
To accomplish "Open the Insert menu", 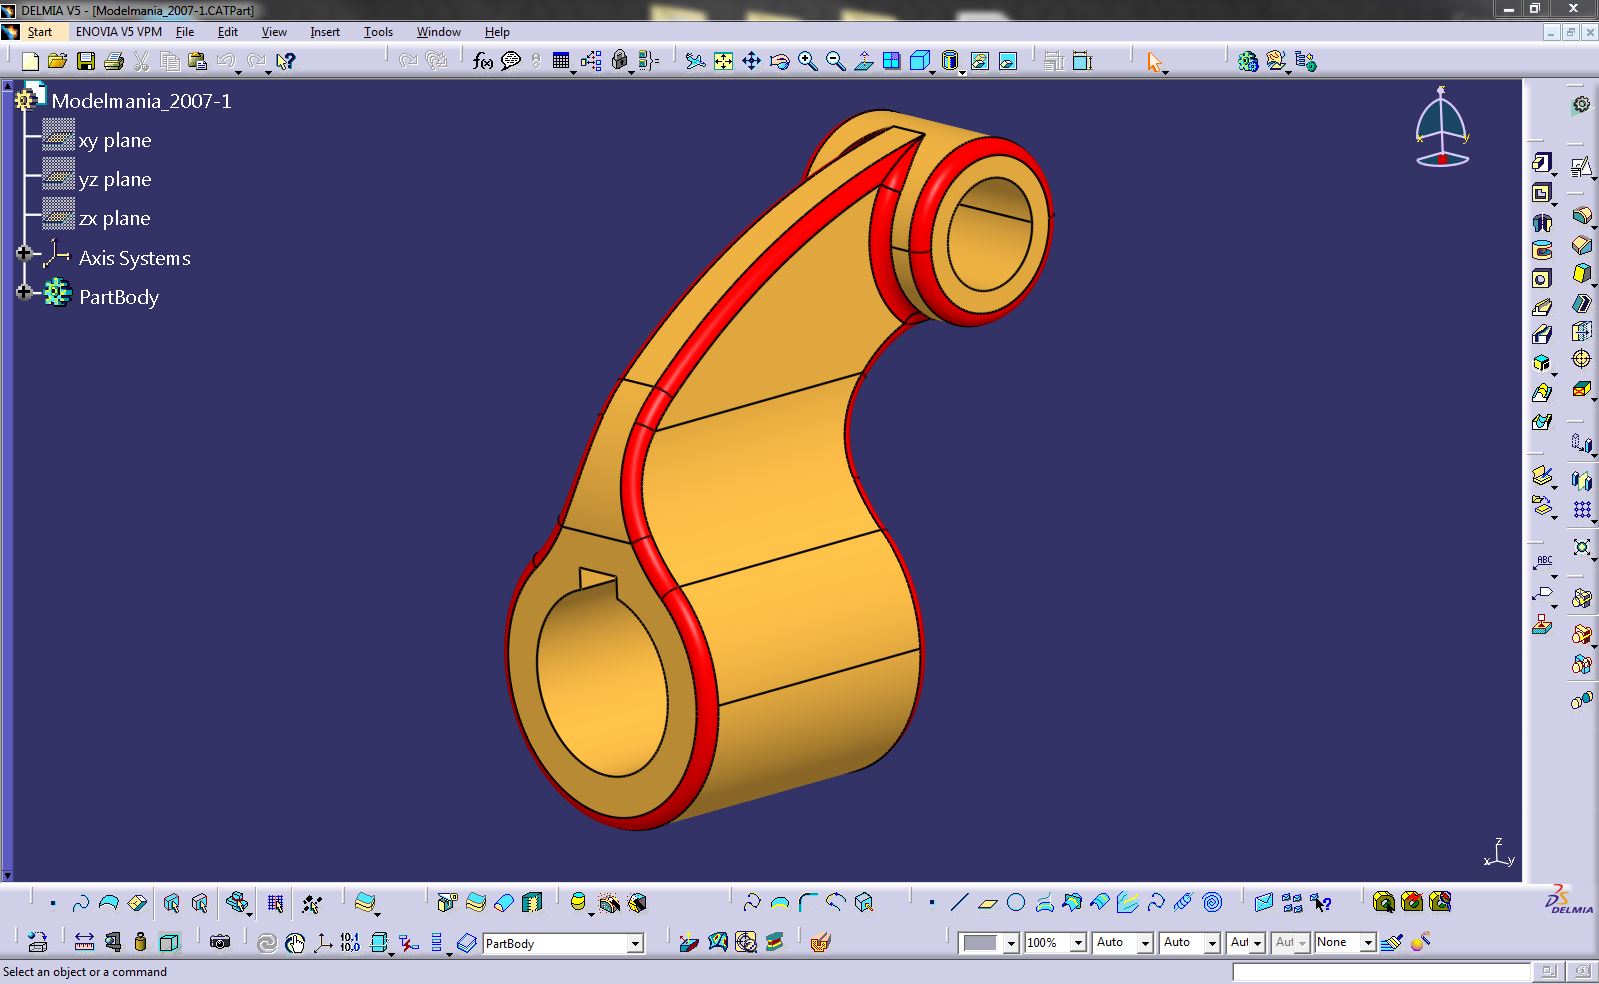I will point(325,32).
